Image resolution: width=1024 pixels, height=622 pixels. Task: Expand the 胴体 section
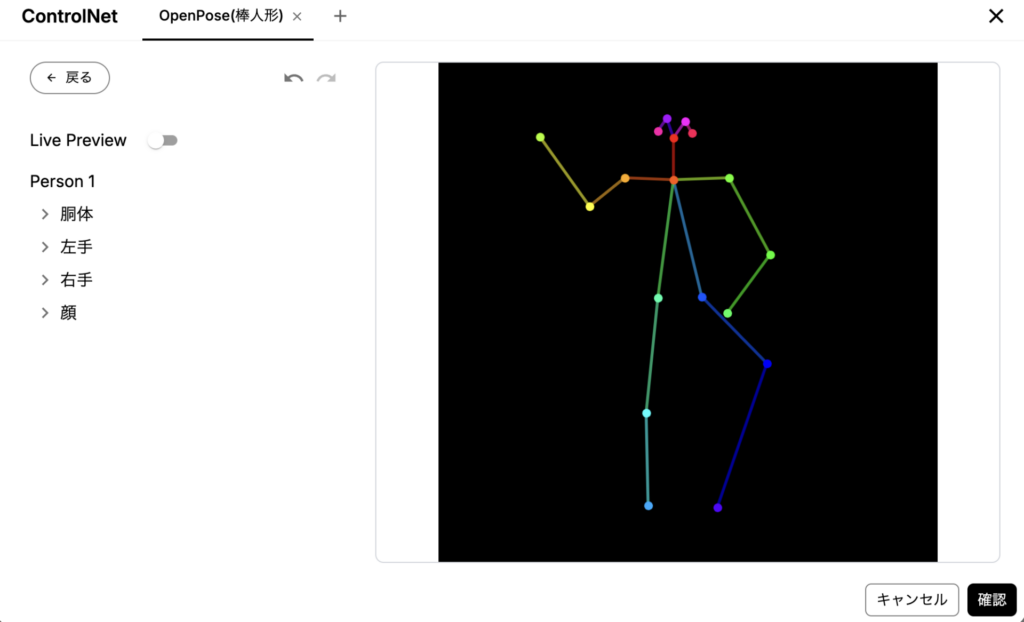click(45, 214)
